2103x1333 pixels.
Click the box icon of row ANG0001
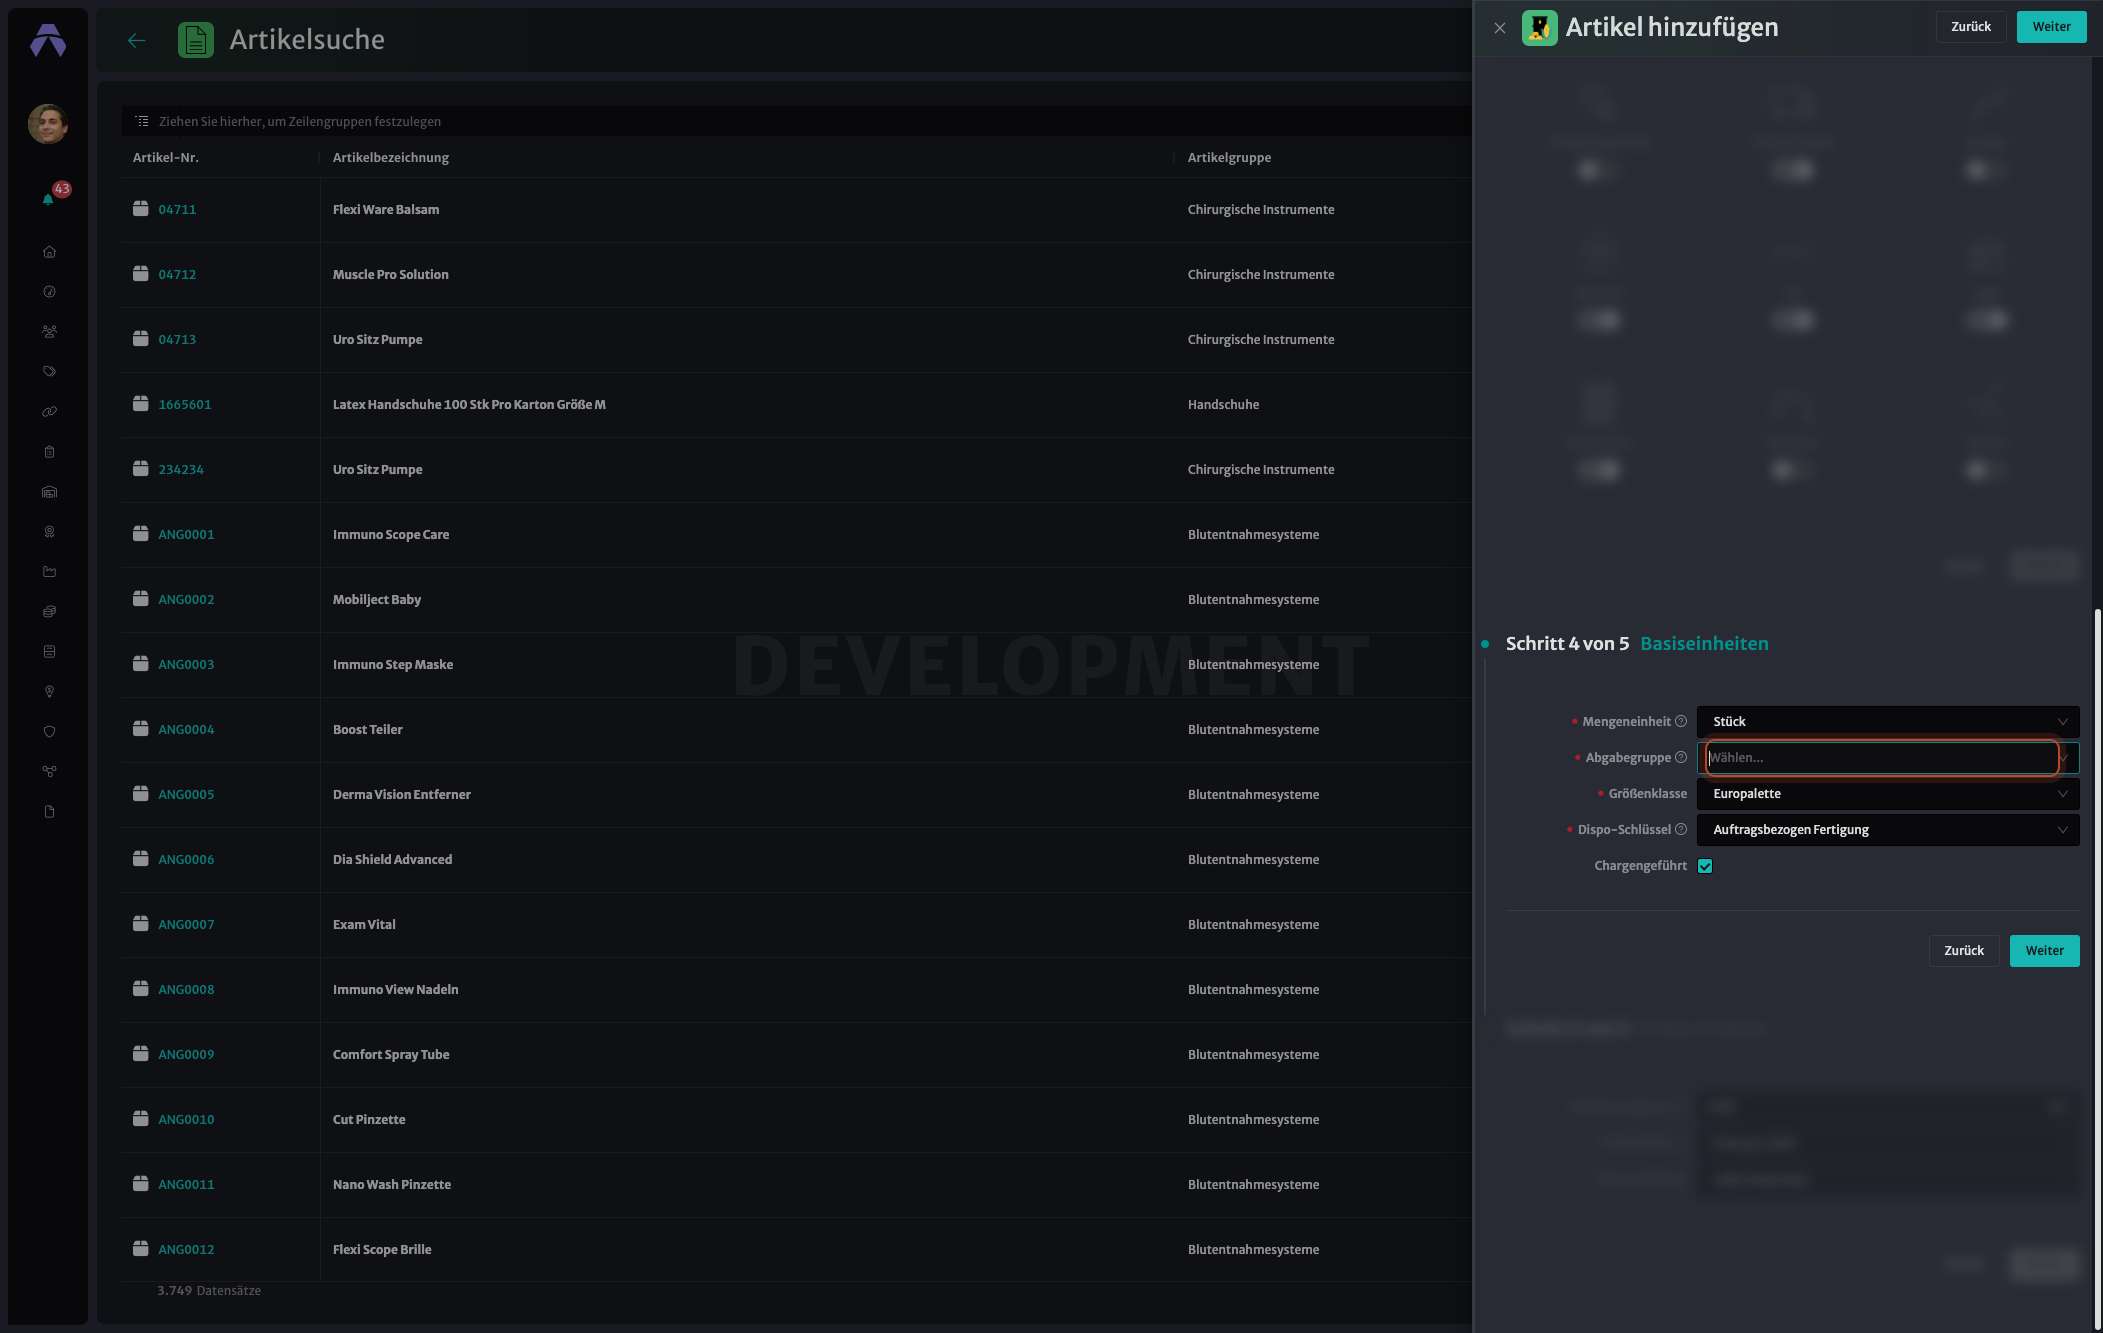pyautogui.click(x=141, y=534)
